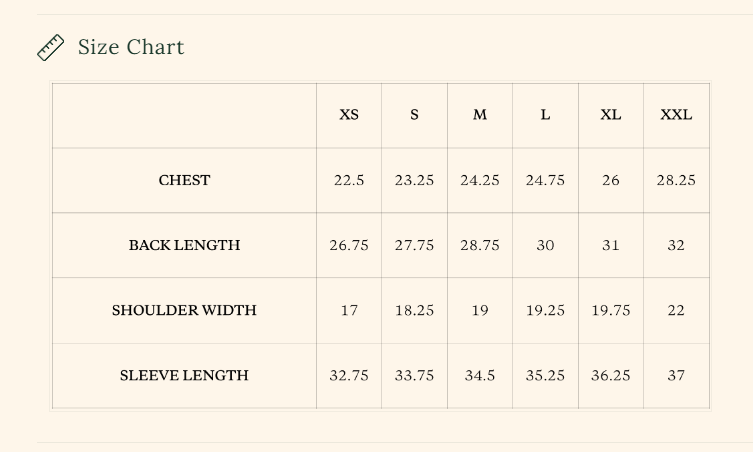Image resolution: width=753 pixels, height=452 pixels.
Task: Click the SLEEVE LENGTH row label
Action: point(184,376)
